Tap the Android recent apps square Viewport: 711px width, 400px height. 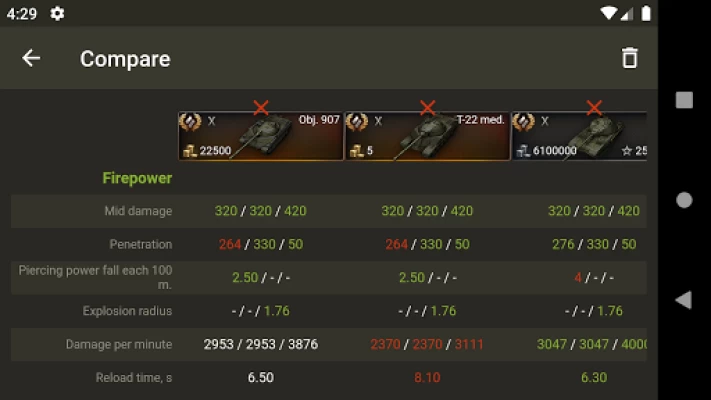tap(684, 100)
